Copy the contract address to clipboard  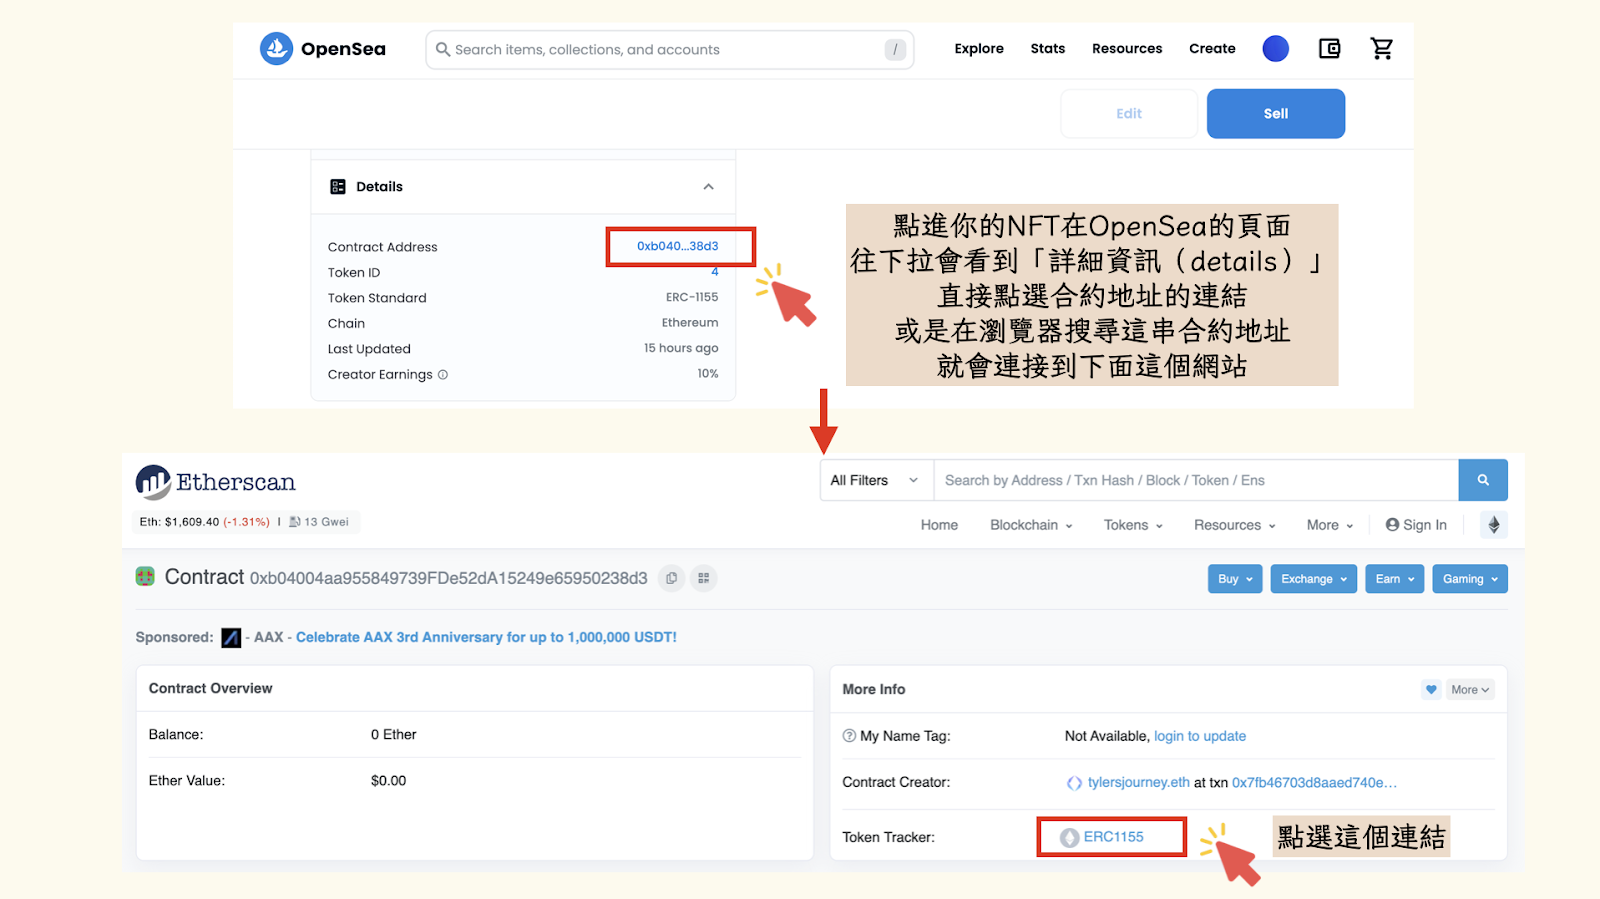click(671, 578)
